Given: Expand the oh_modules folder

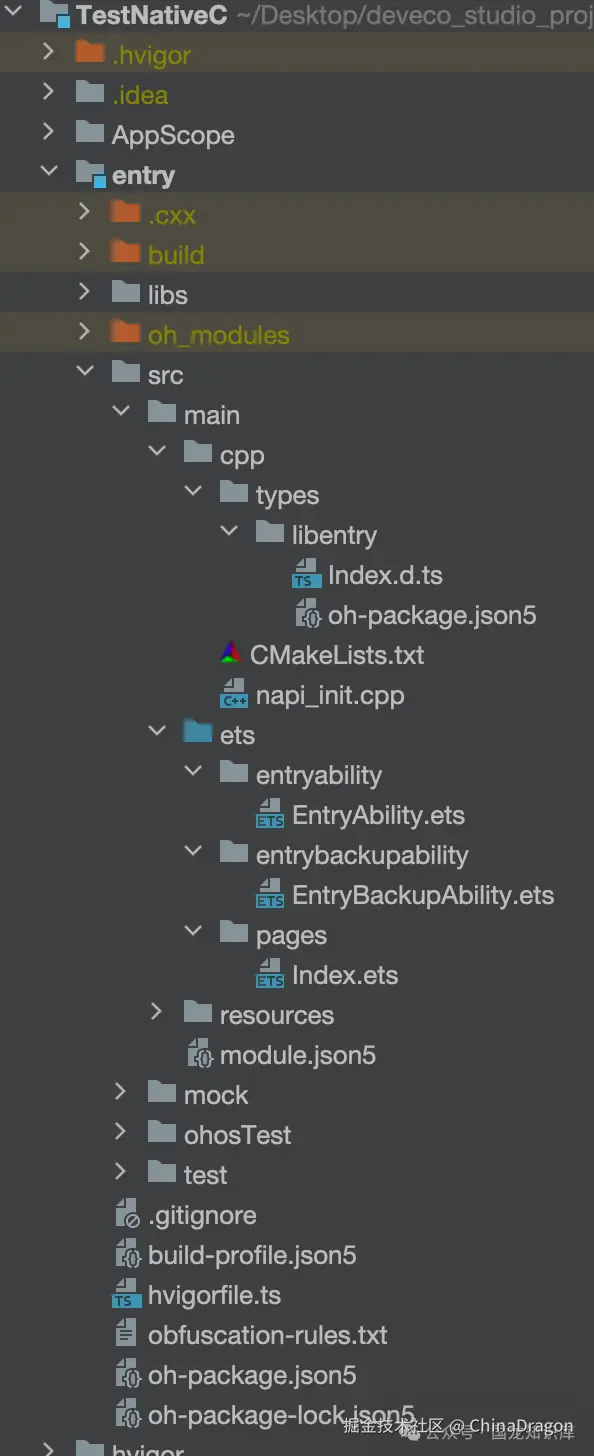Looking at the screenshot, I should coord(84,333).
